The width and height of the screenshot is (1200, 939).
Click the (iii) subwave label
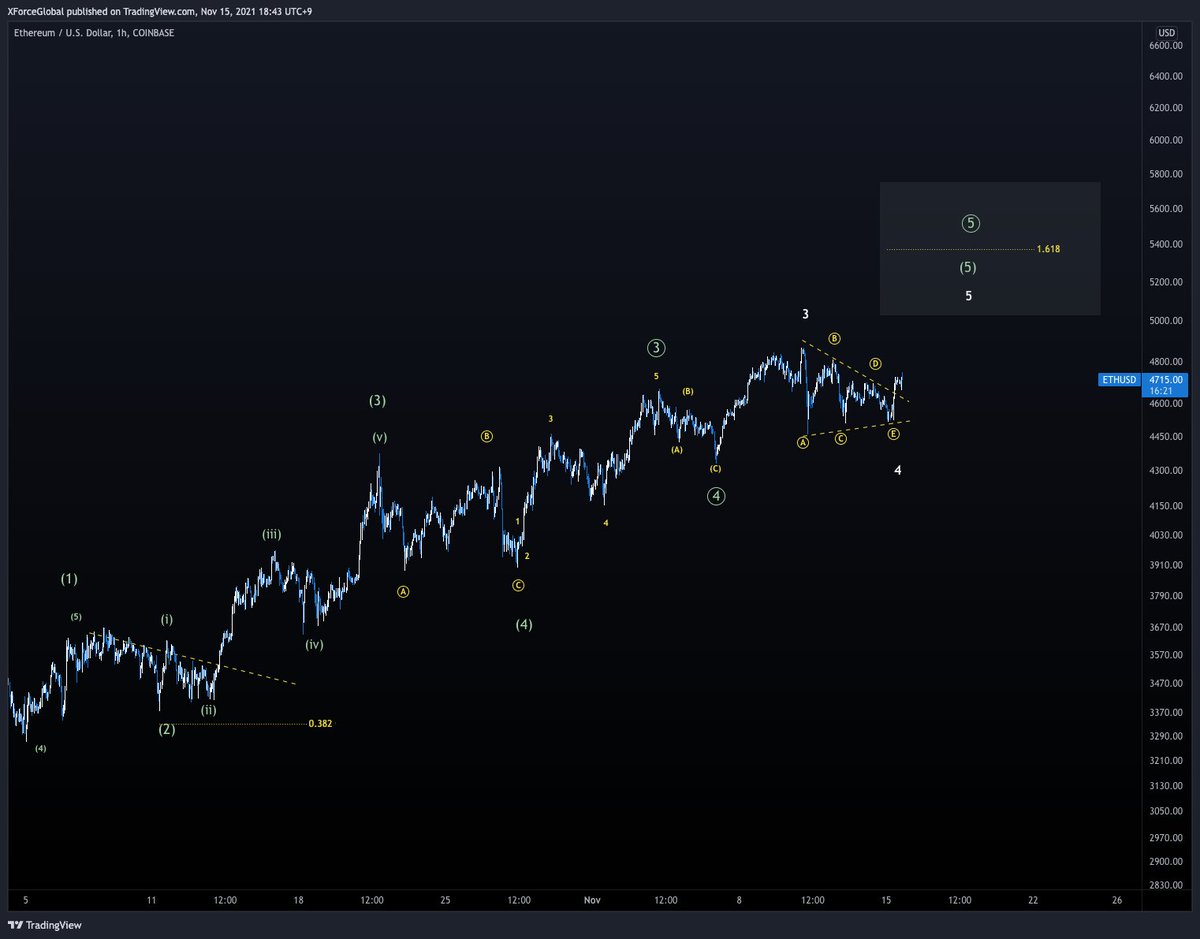271,534
